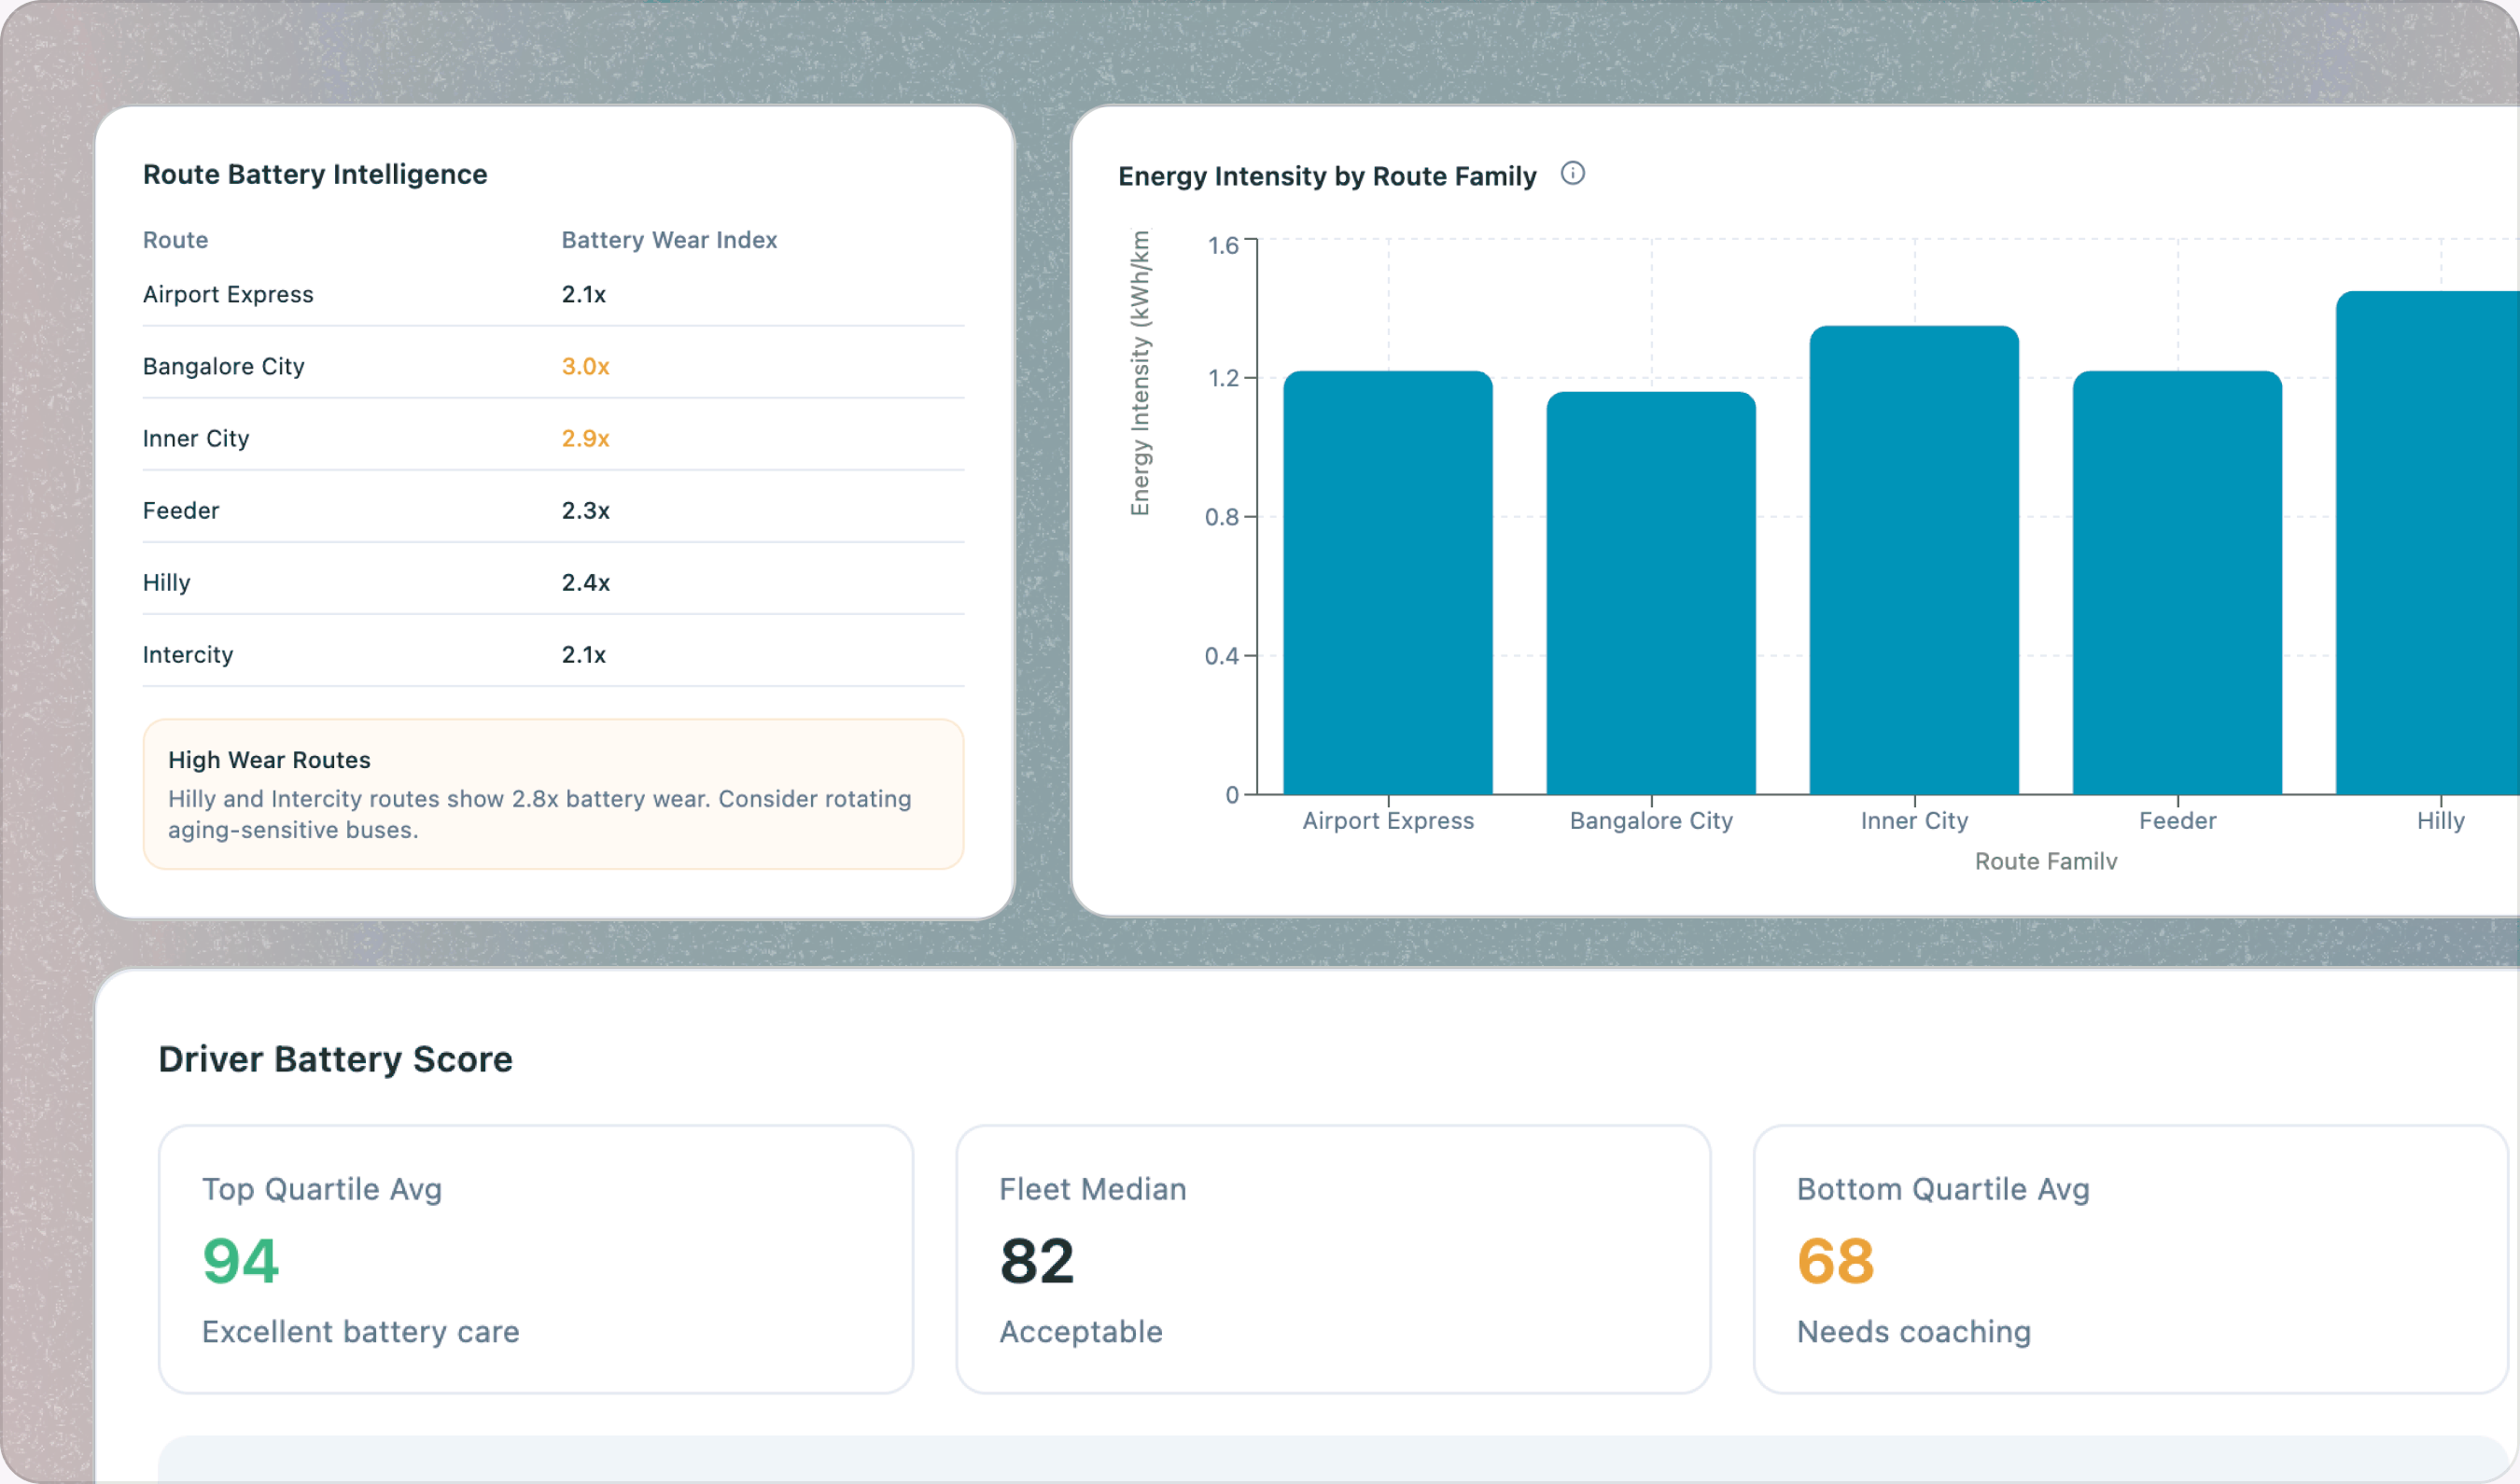Click the 2.9x wear index value

pos(585,438)
